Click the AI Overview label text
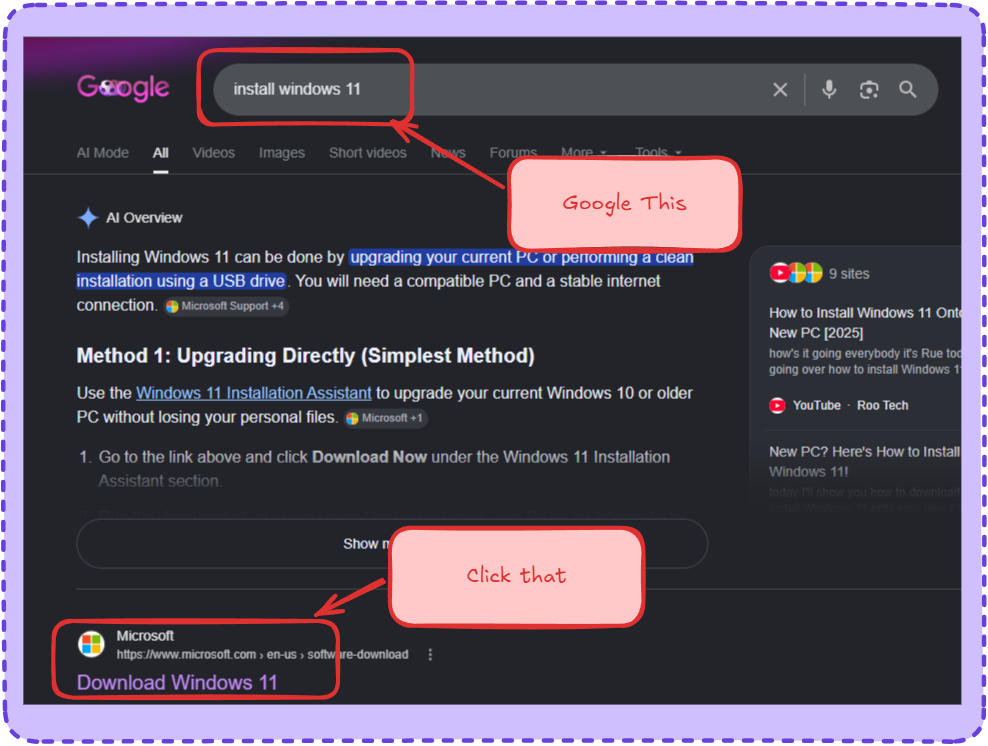988x746 pixels. [x=144, y=218]
